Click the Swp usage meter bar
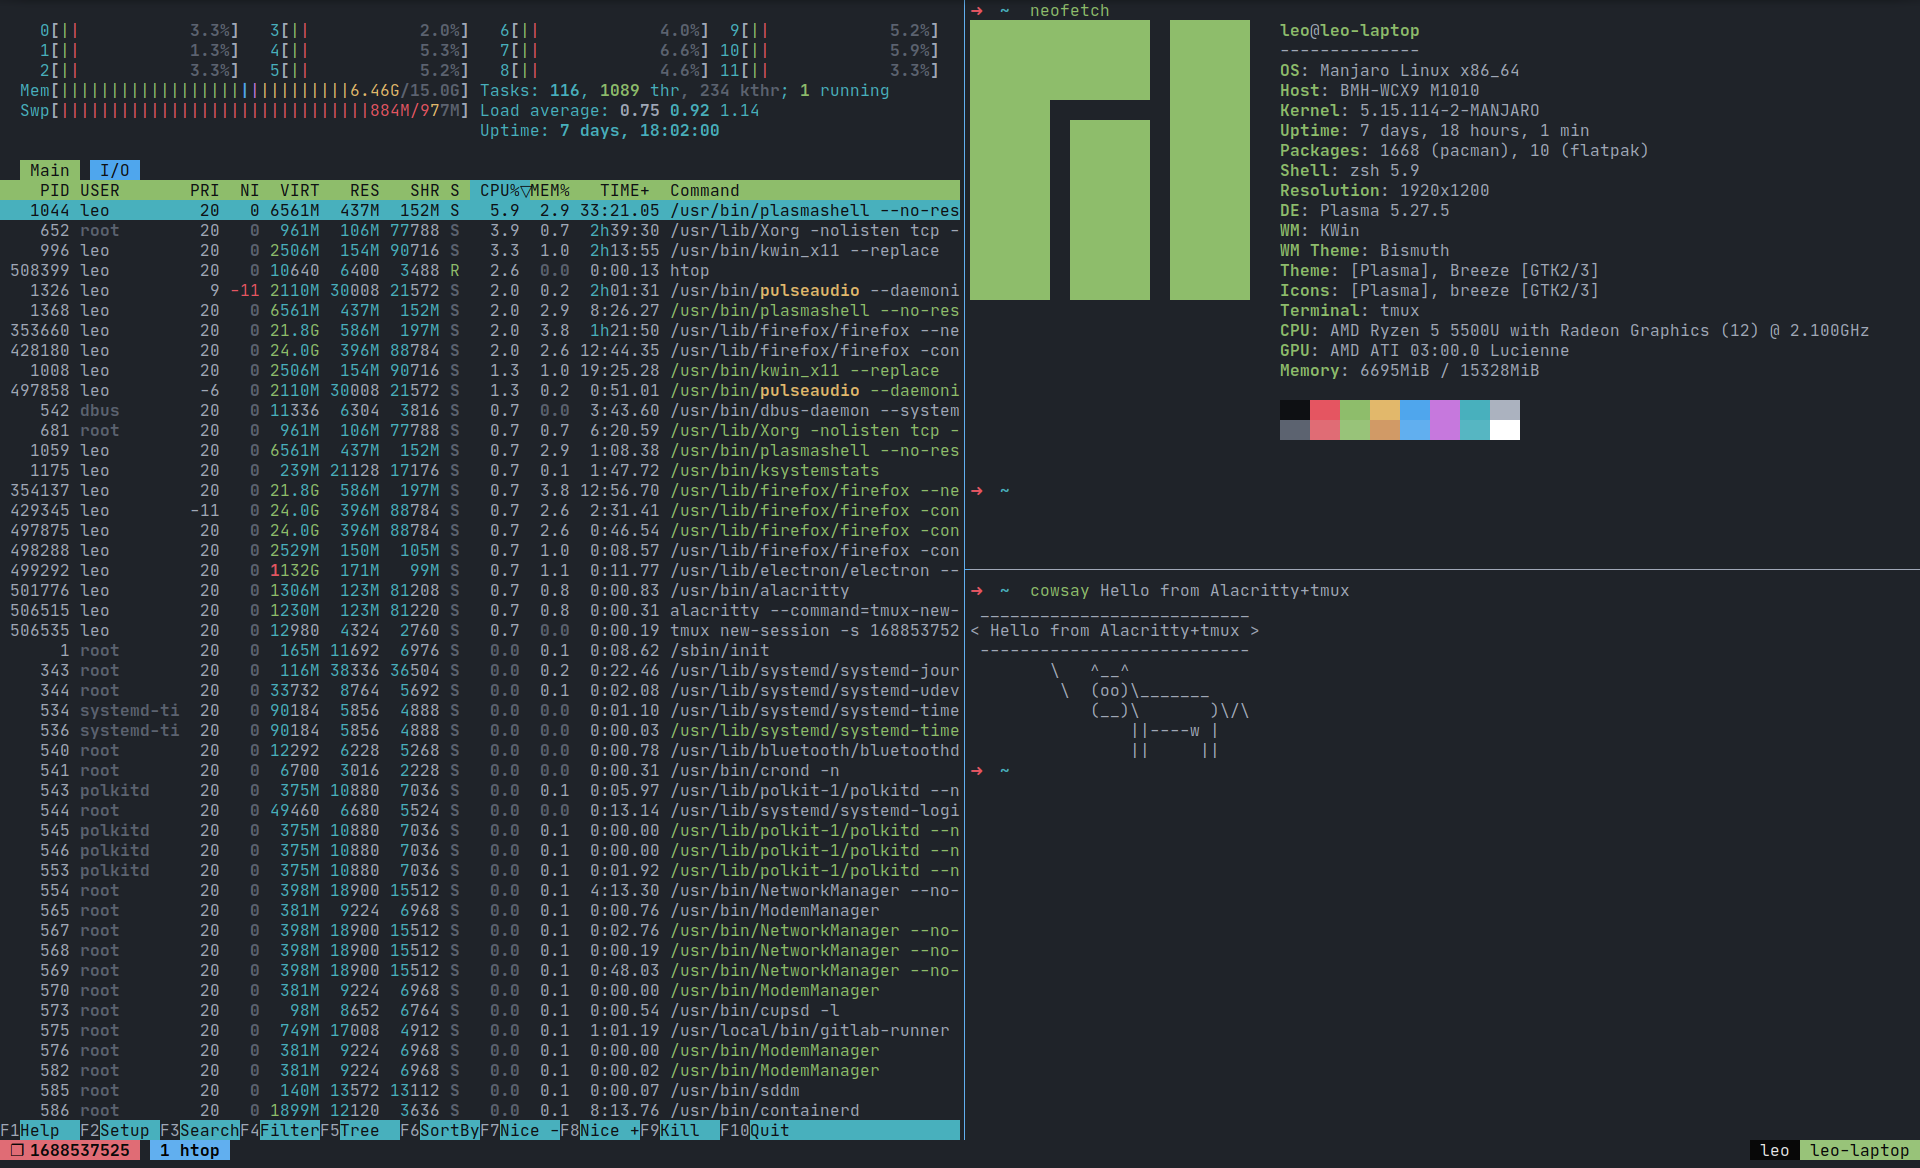Viewport: 1920px width, 1168px height. [245, 110]
